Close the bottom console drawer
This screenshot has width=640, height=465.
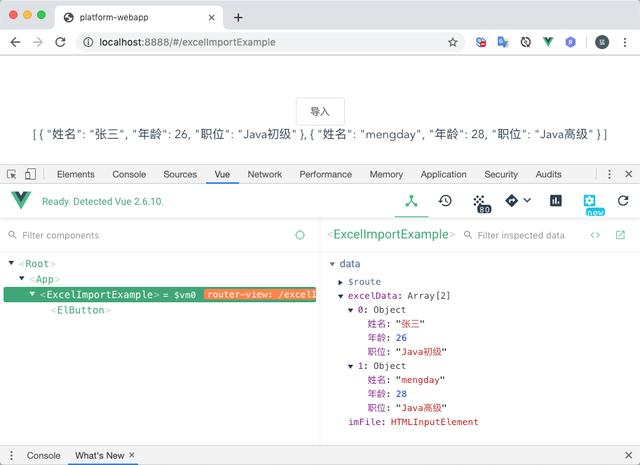point(629,455)
